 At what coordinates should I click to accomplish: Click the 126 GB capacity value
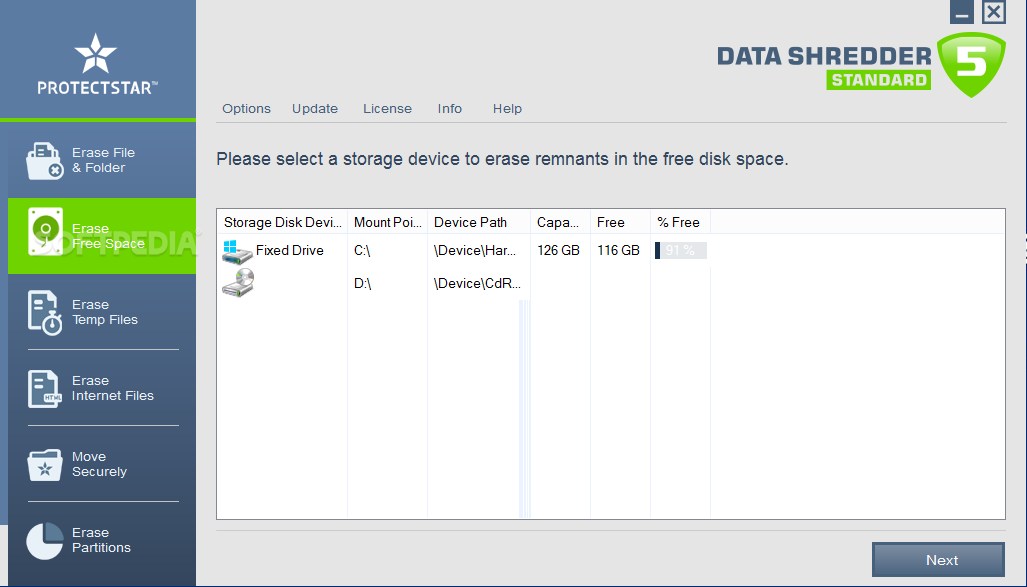coord(558,250)
